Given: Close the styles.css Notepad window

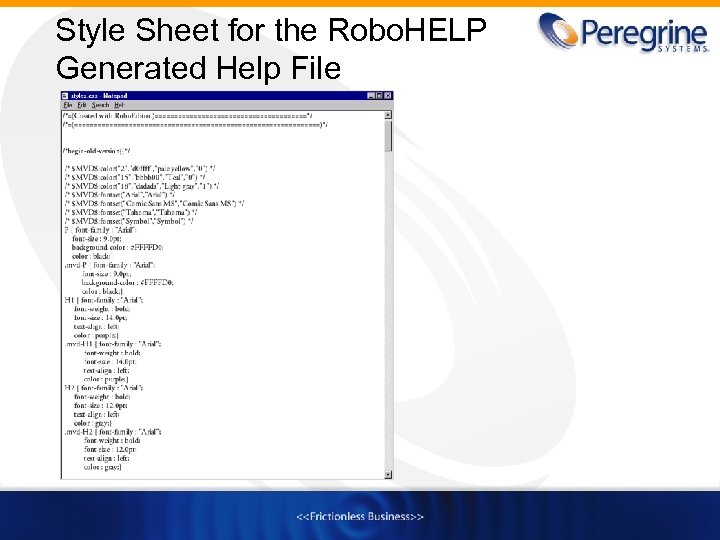Looking at the screenshot, I should coord(388,96).
